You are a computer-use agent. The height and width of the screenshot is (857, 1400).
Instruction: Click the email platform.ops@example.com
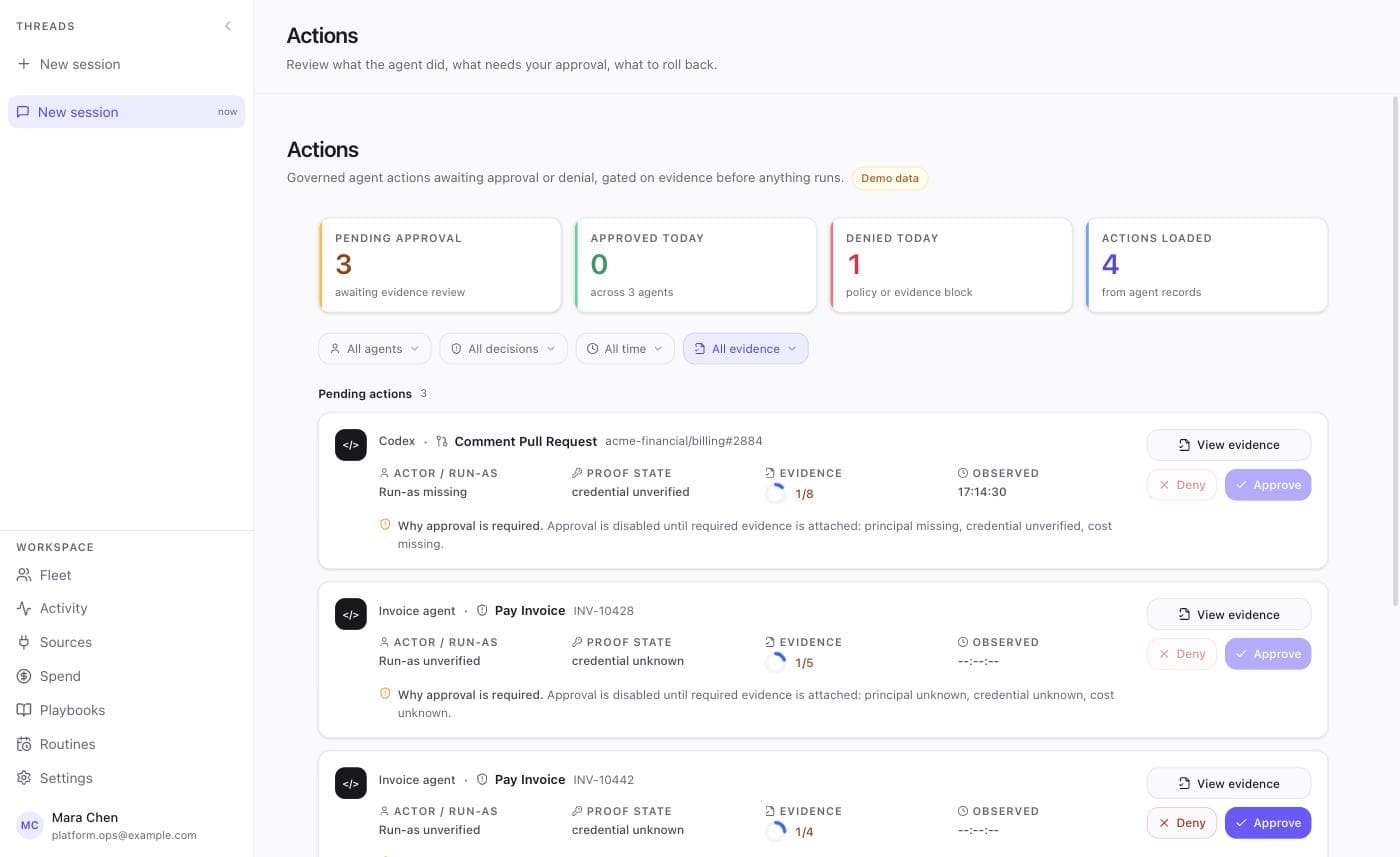(x=124, y=835)
